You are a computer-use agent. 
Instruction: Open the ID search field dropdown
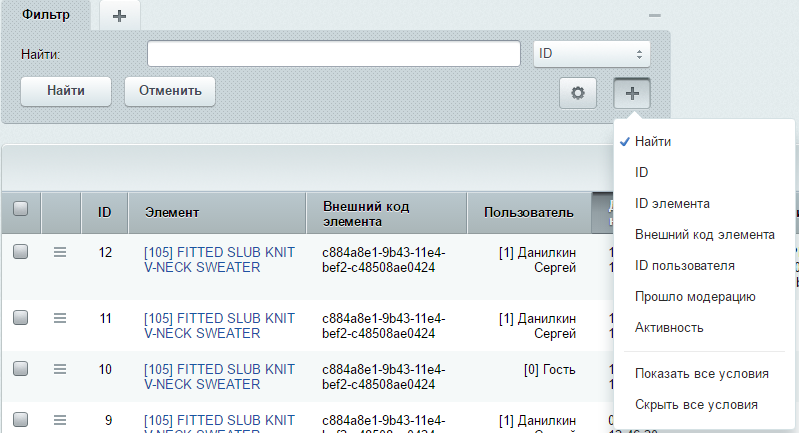tap(592, 54)
